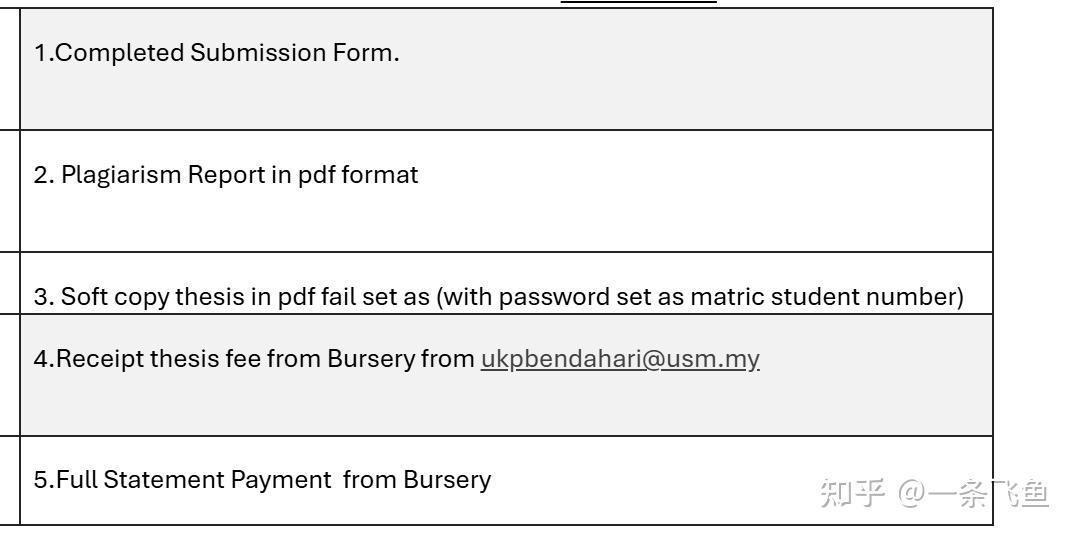Click the "5." list number marker
This screenshot has width=1078, height=537.
point(42,480)
